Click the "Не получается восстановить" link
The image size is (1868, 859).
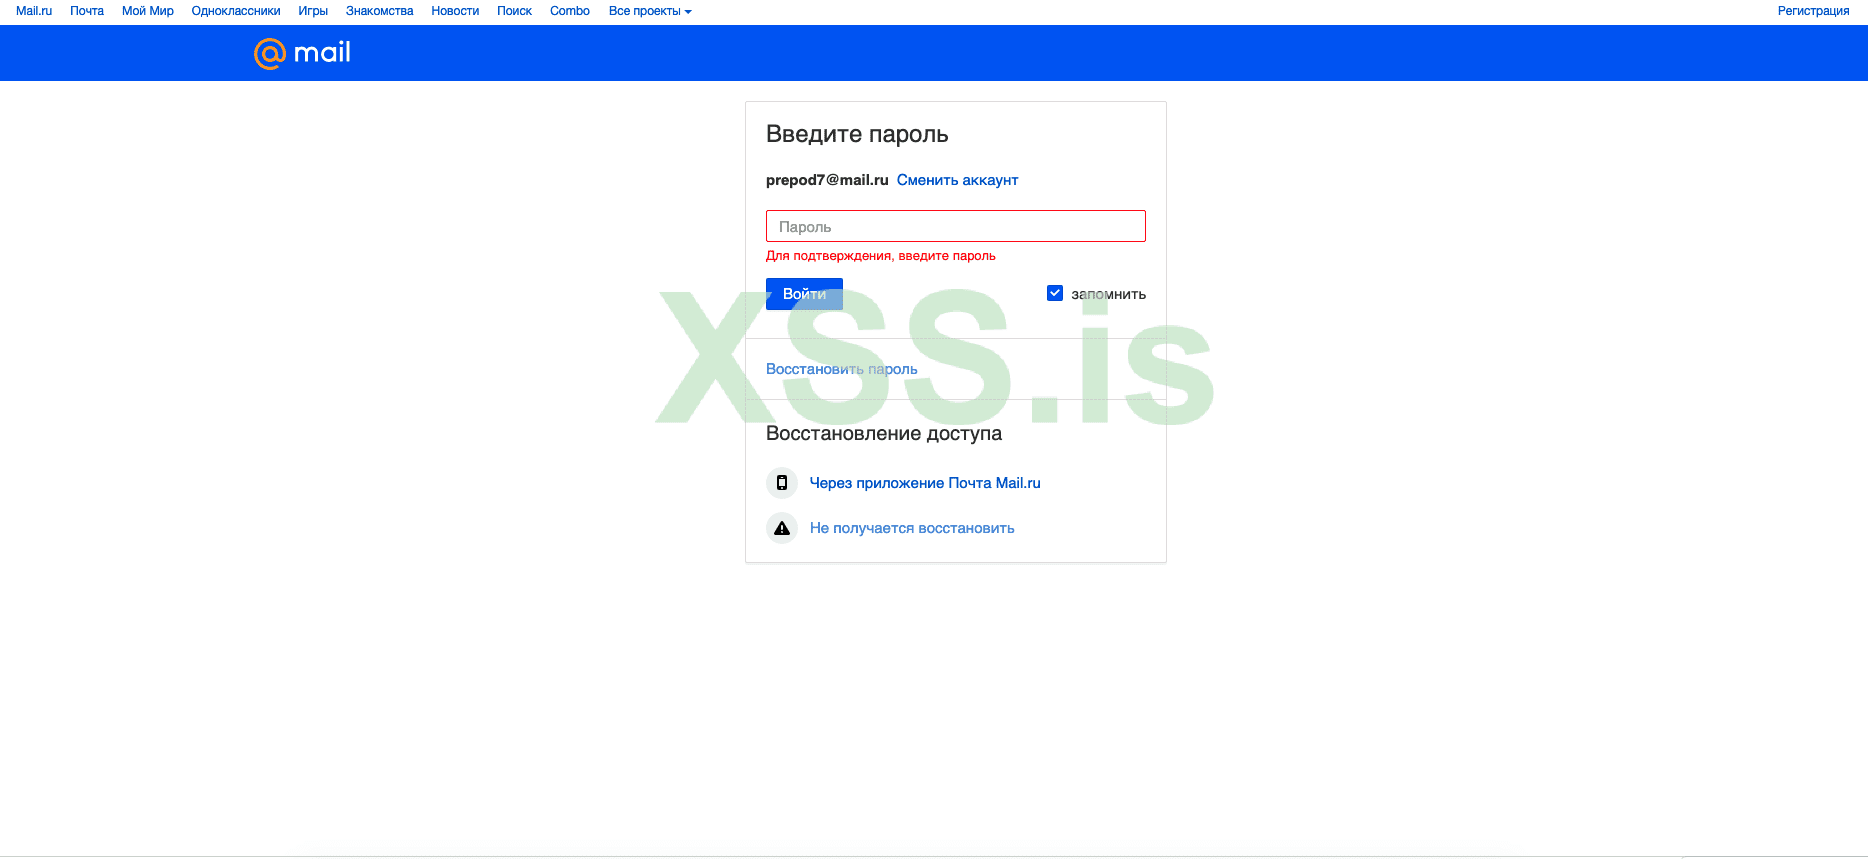[912, 528]
